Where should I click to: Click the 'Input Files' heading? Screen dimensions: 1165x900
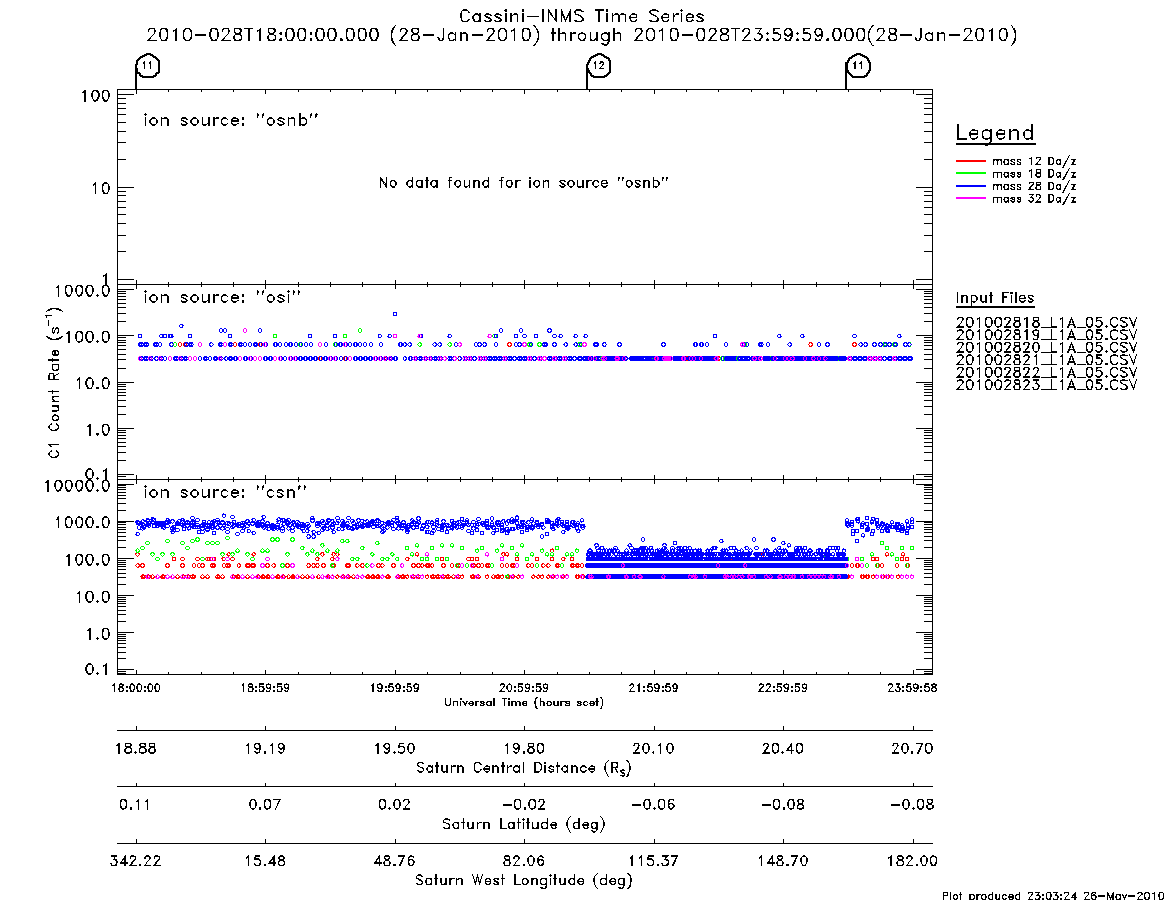coord(995,298)
